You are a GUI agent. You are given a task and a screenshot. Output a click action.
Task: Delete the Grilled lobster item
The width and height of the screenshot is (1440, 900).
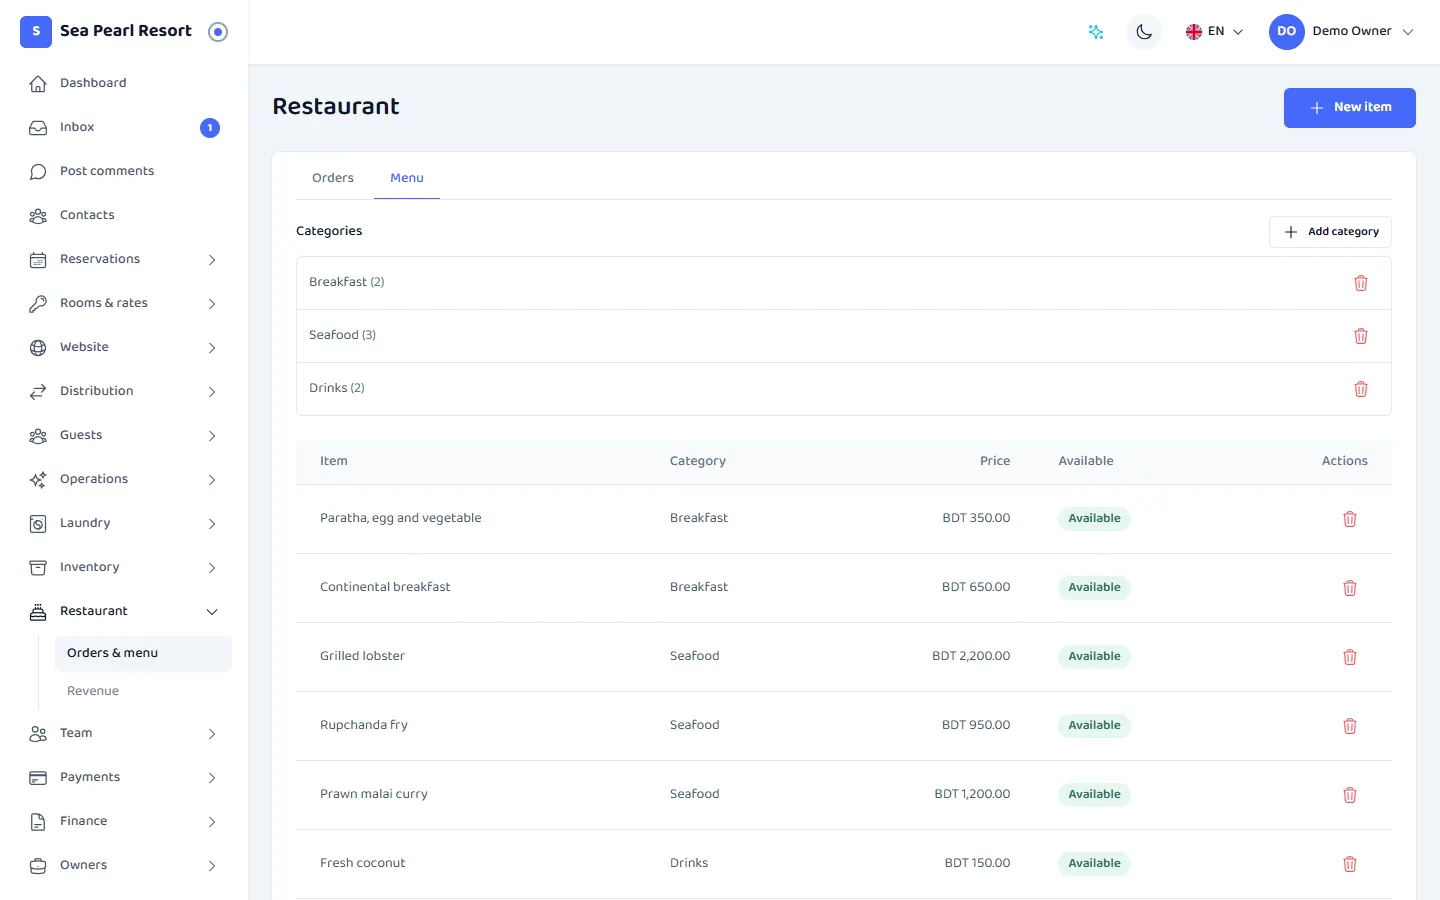point(1350,657)
